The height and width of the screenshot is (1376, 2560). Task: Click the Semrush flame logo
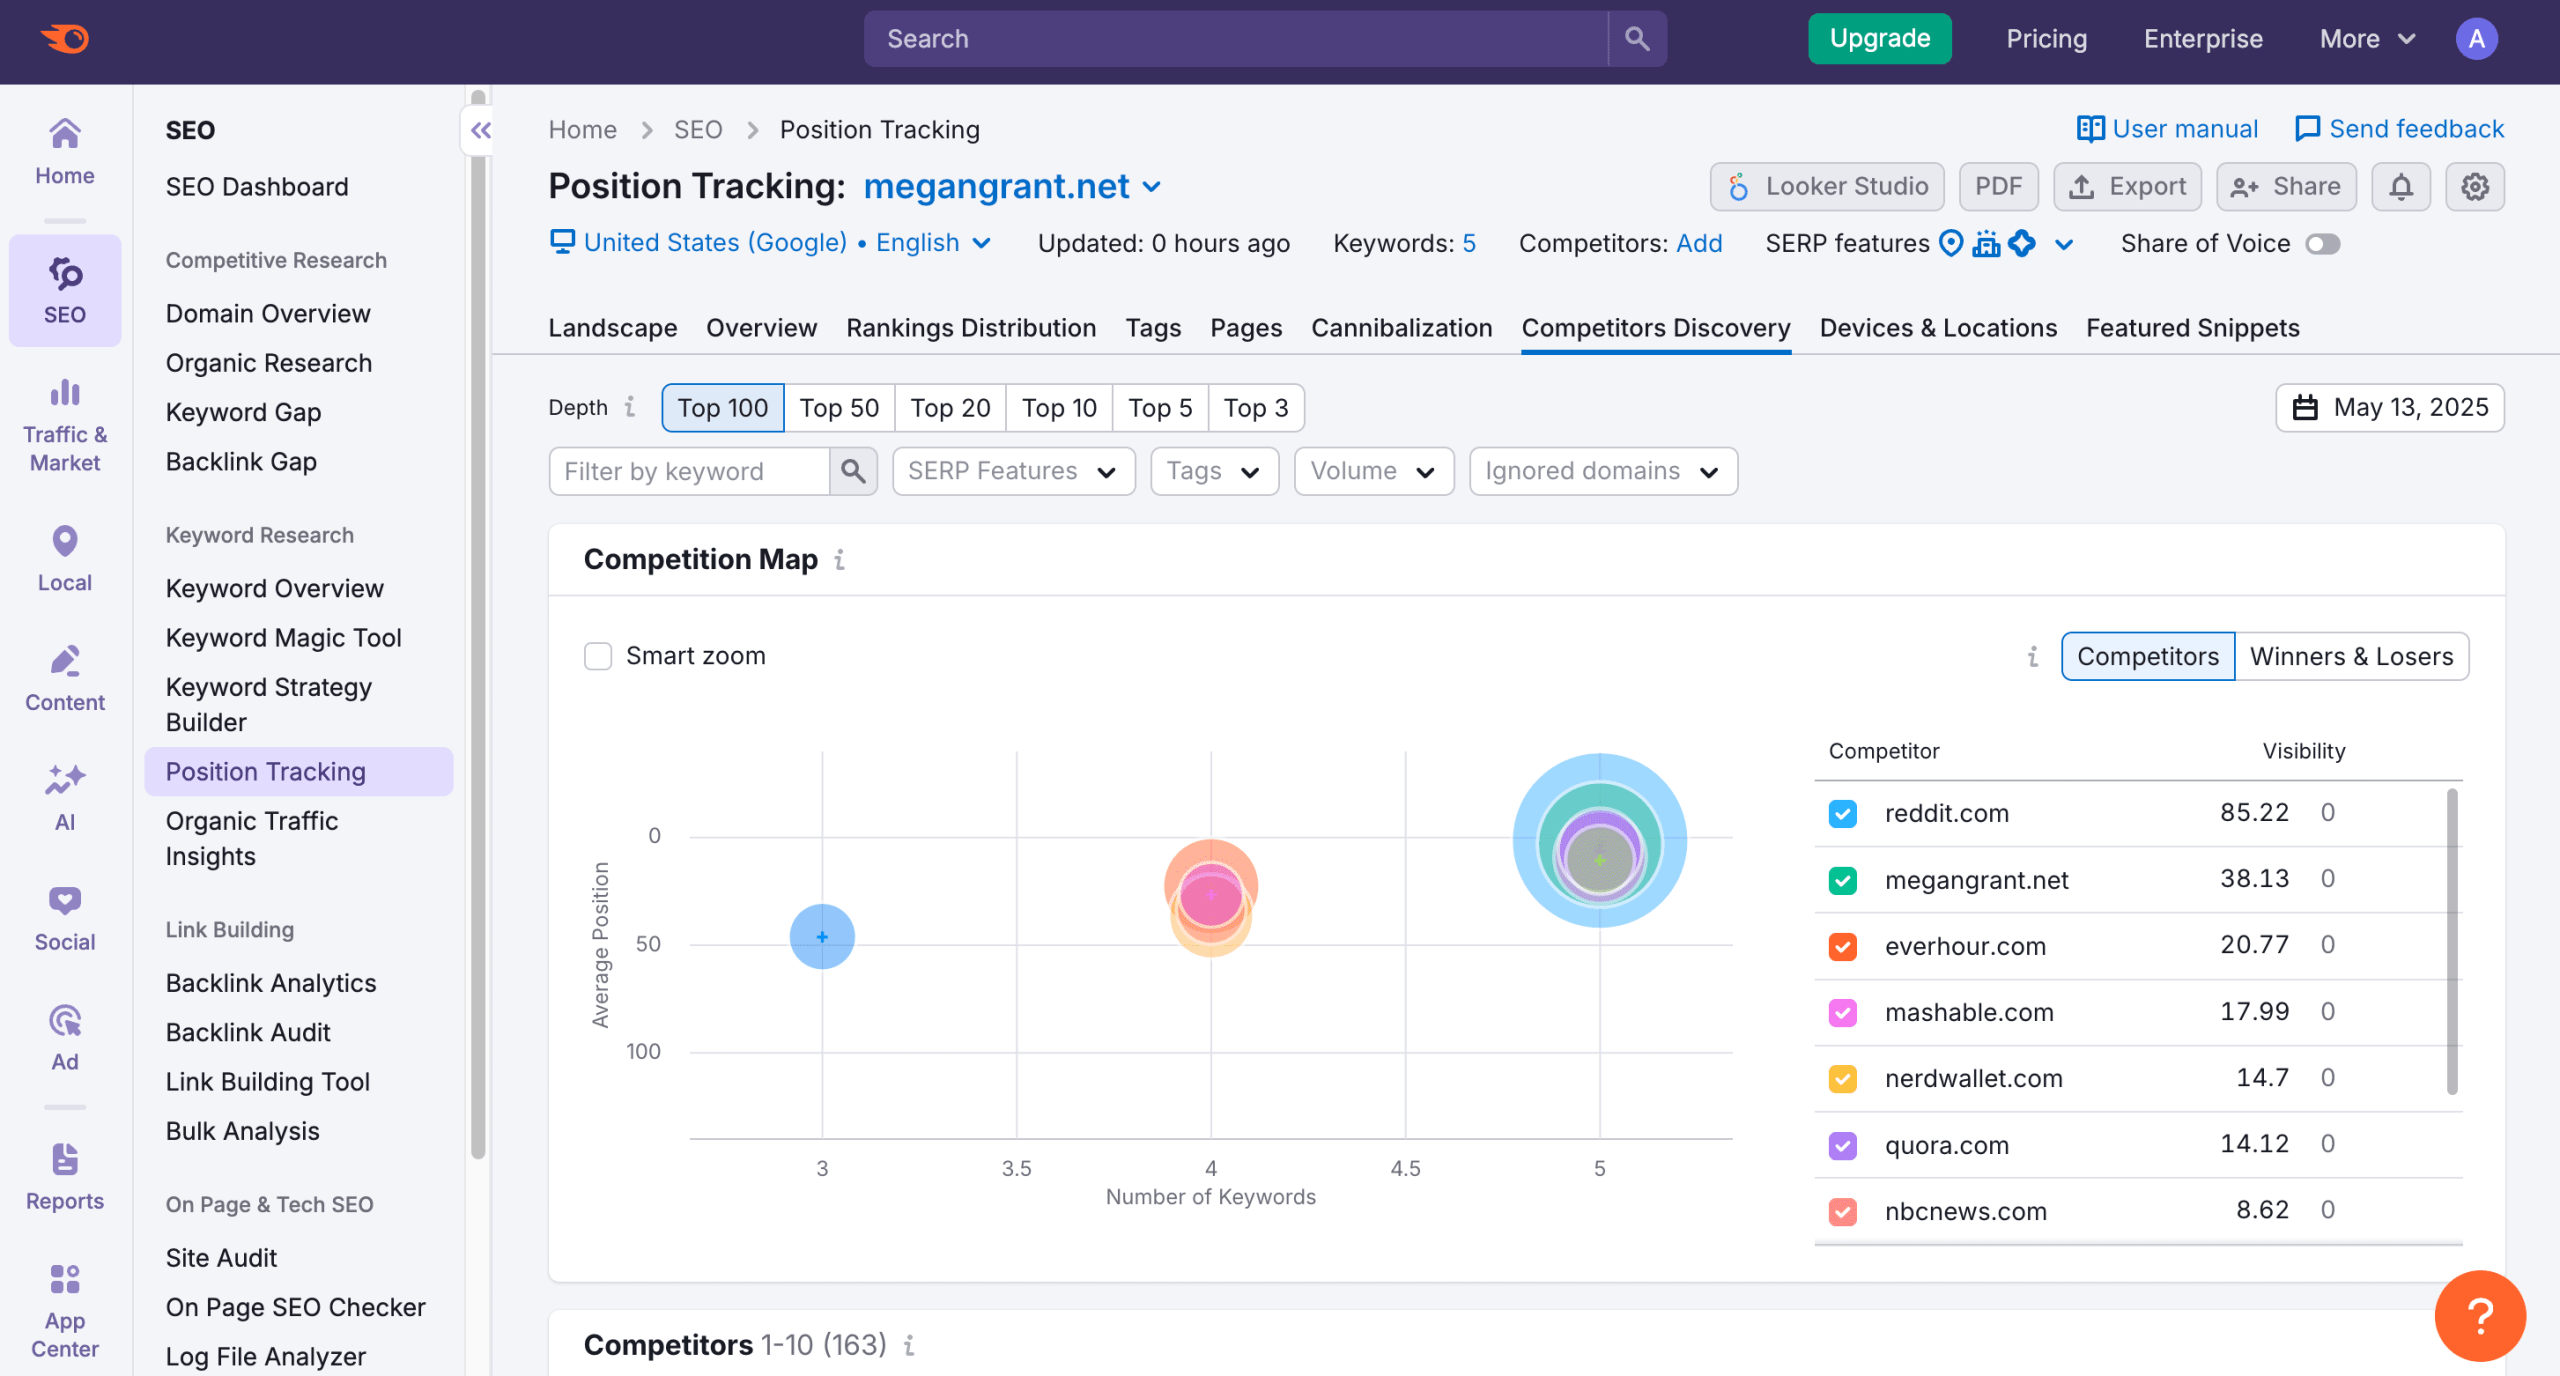coord(65,39)
